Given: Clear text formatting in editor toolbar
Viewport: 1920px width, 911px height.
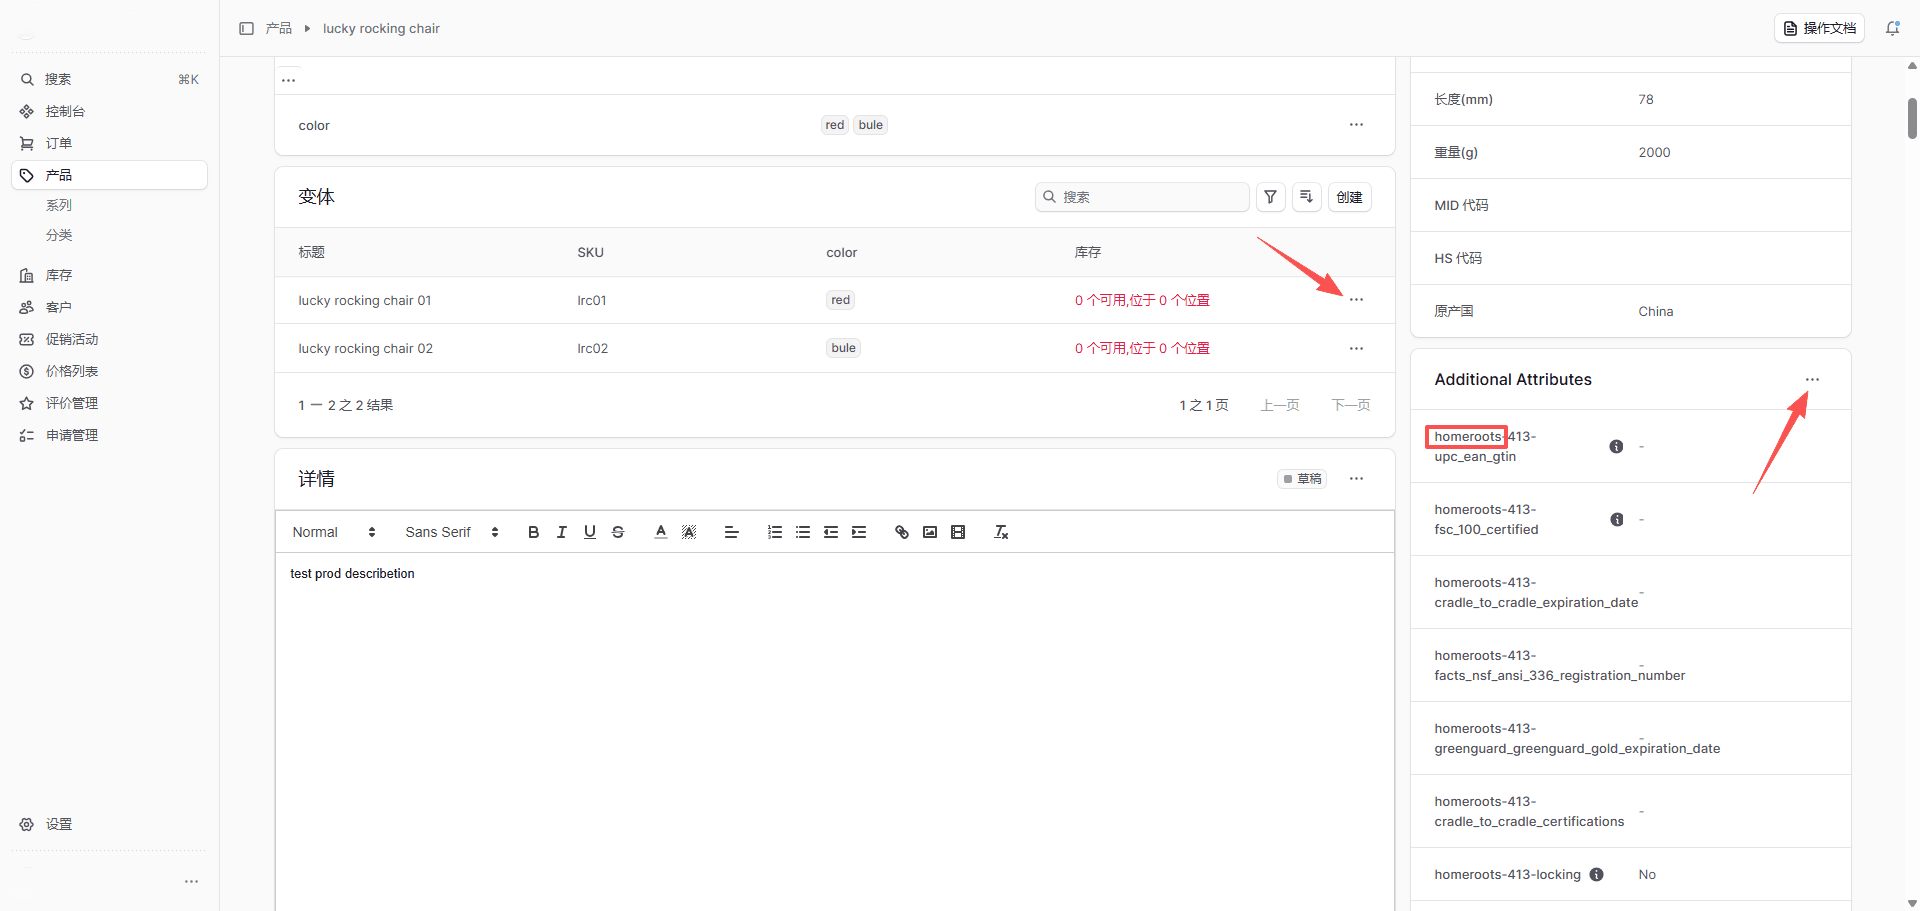Looking at the screenshot, I should (1001, 532).
